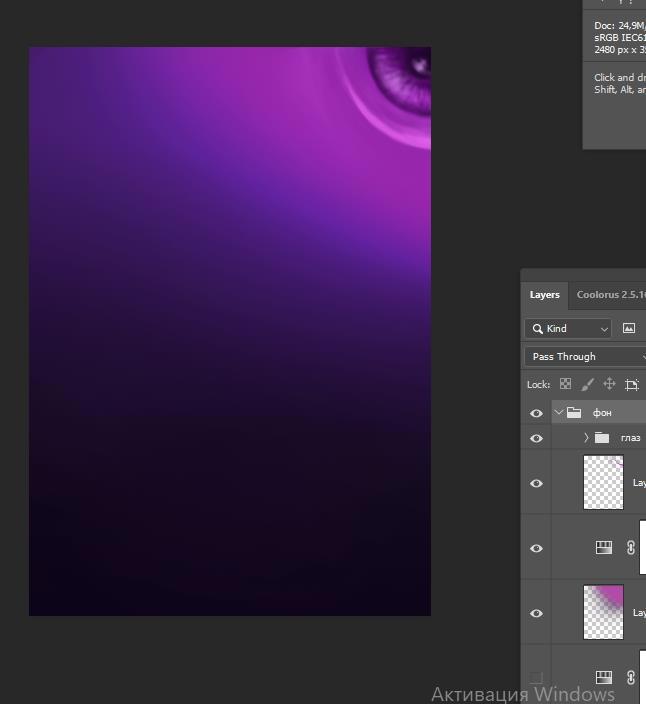Click the folder icon of the глаз group
646x704 pixels.
601,438
